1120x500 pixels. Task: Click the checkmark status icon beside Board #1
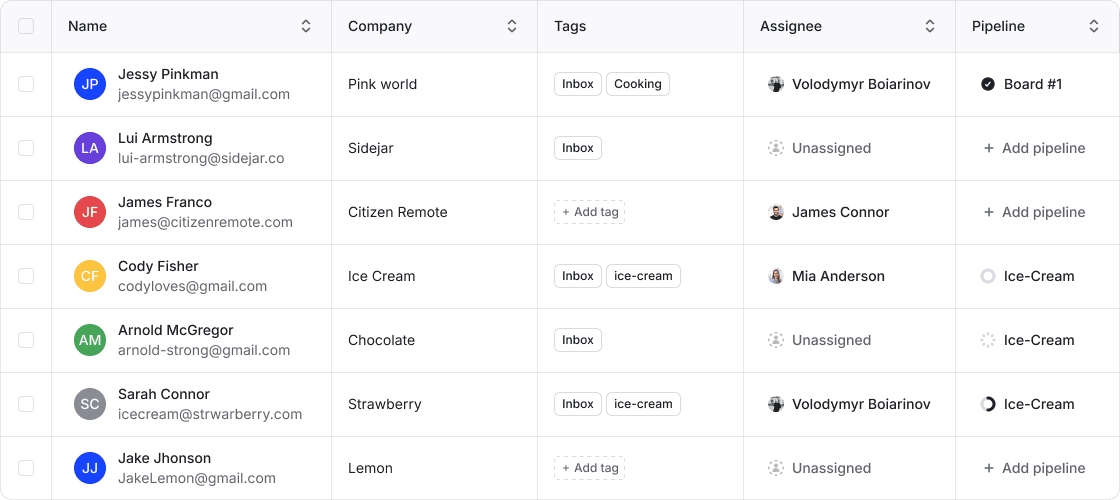988,84
